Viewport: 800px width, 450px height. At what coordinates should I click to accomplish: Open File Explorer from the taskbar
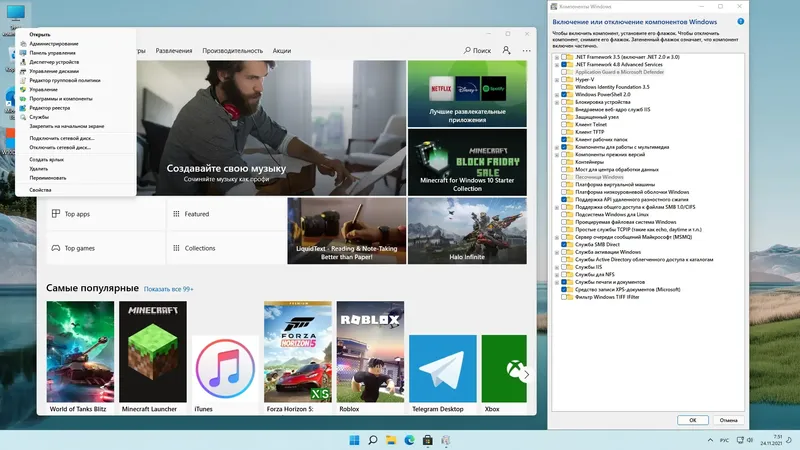(x=391, y=440)
